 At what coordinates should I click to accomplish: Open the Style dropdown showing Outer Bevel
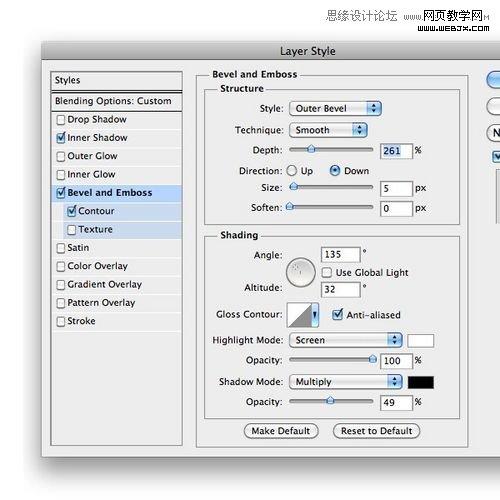click(335, 109)
